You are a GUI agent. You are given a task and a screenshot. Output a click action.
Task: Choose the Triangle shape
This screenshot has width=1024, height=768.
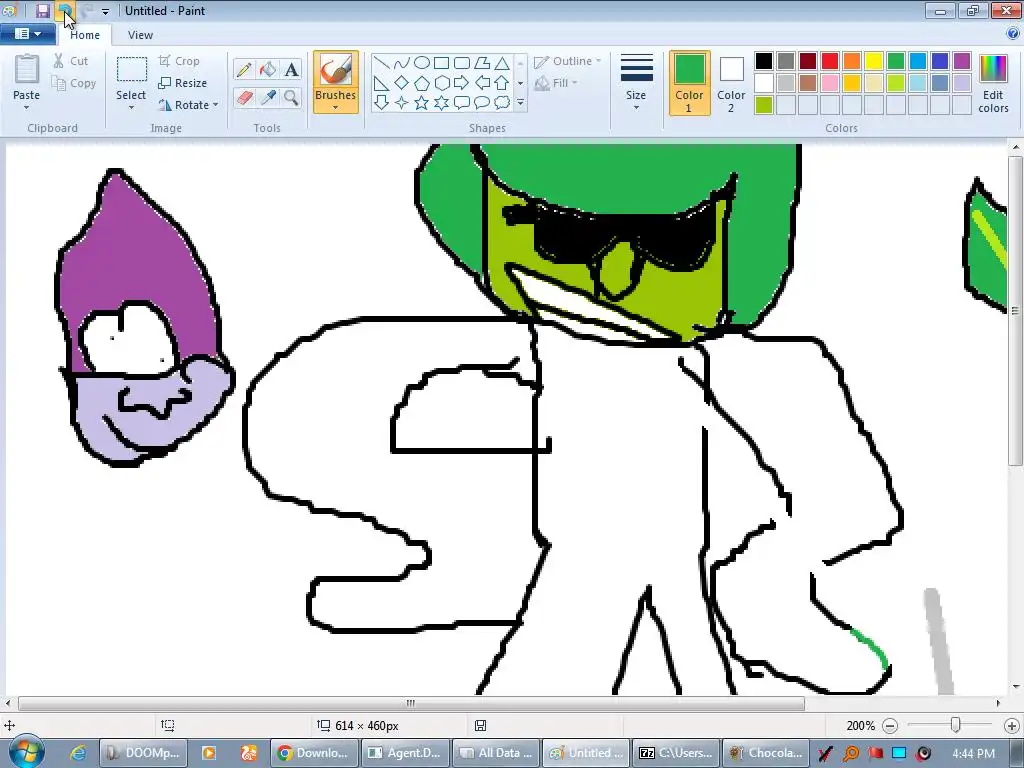click(x=502, y=63)
